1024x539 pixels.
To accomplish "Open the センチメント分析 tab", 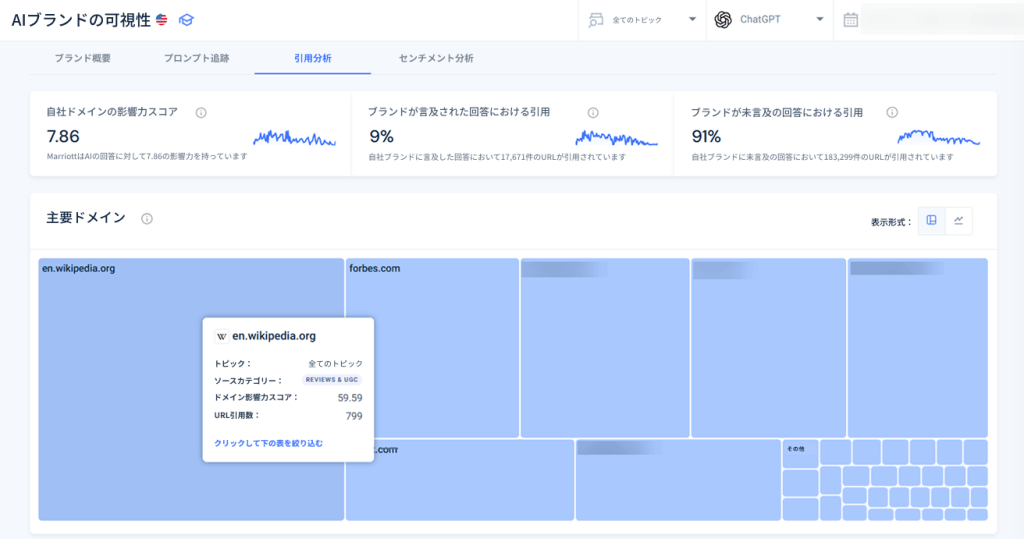I will 436,58.
